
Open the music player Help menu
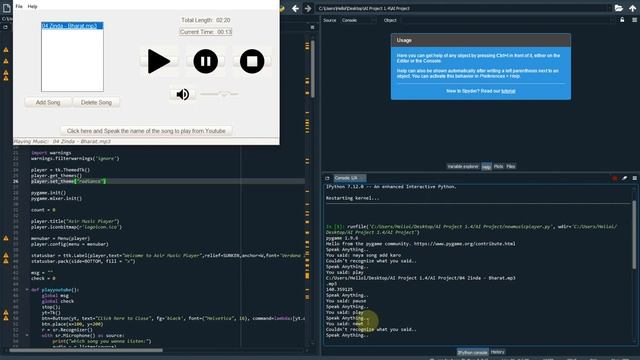(x=32, y=7)
